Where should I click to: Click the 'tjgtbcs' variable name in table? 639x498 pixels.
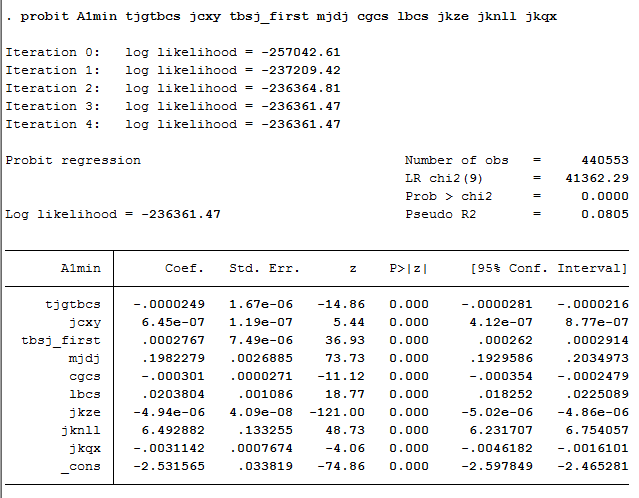[73, 304]
